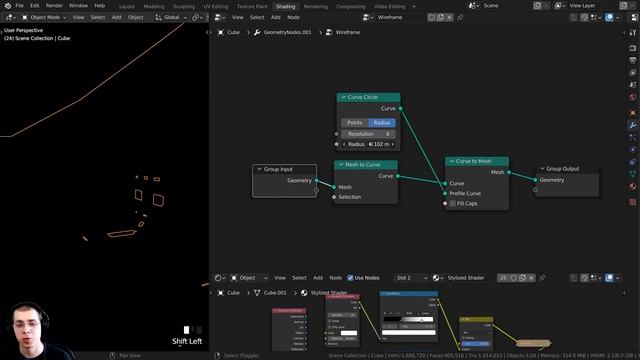Toggle fake user shield for Wireframe node group
640x360 pixels.
pos(431,18)
